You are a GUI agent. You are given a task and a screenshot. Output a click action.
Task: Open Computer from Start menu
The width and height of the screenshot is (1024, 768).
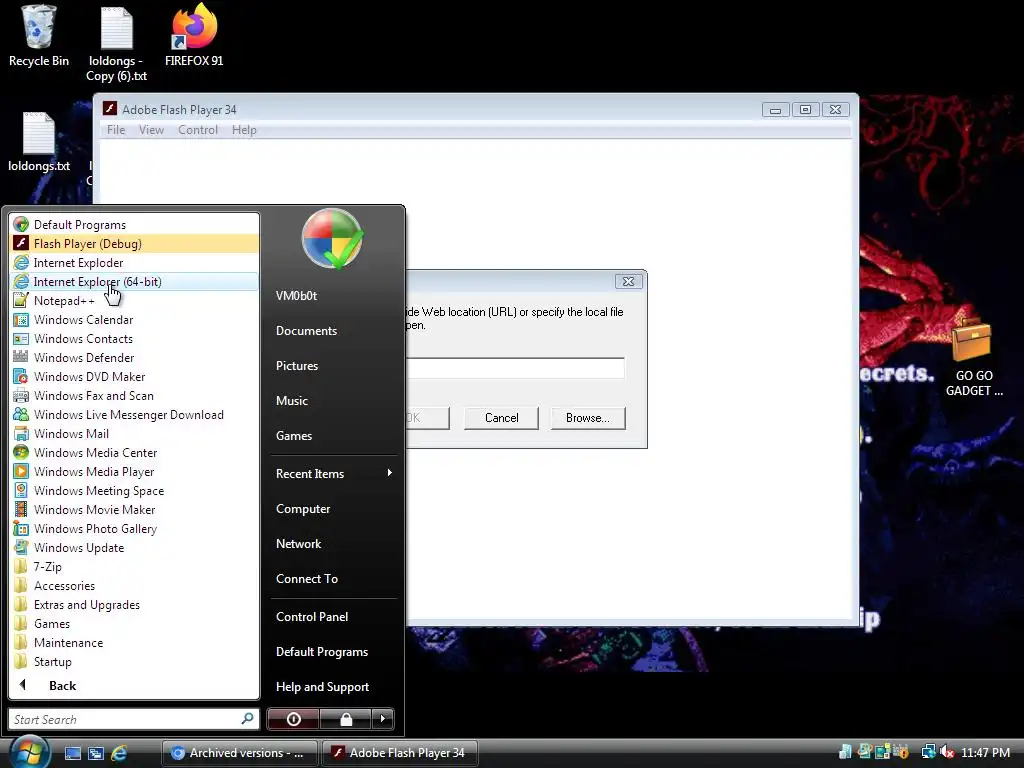pos(333,509)
